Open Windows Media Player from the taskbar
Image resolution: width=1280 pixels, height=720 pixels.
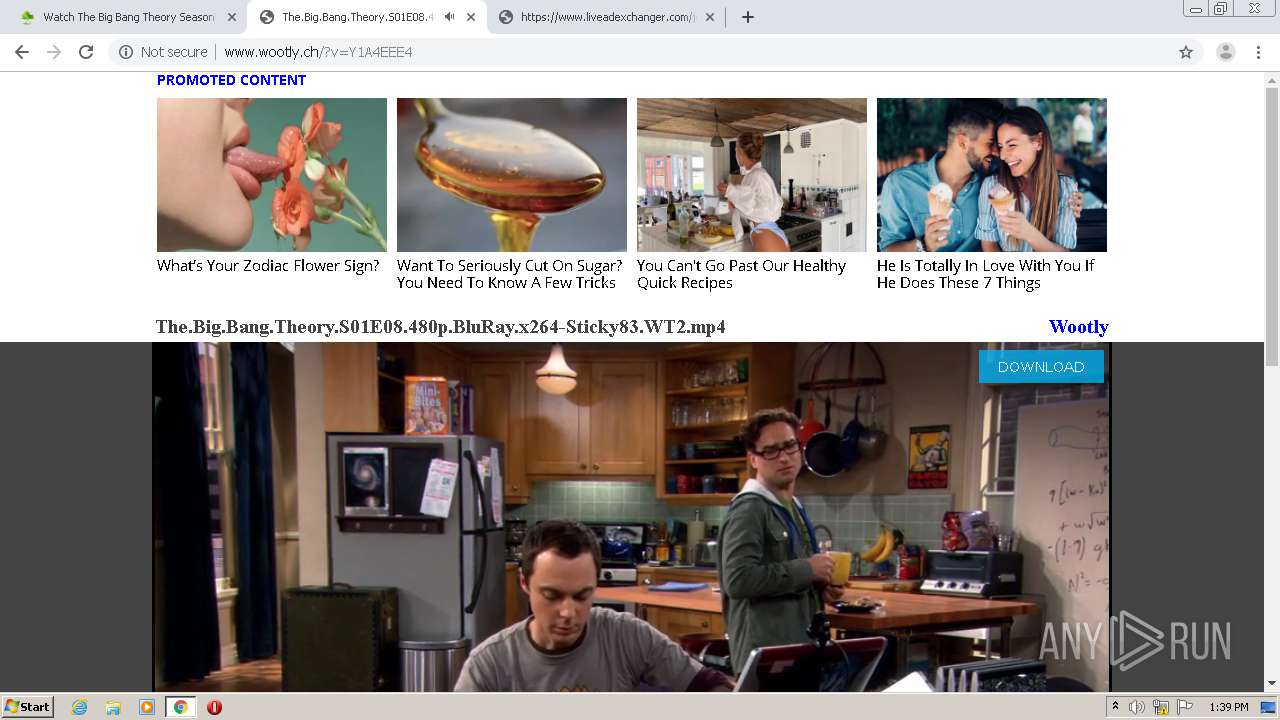(147, 707)
